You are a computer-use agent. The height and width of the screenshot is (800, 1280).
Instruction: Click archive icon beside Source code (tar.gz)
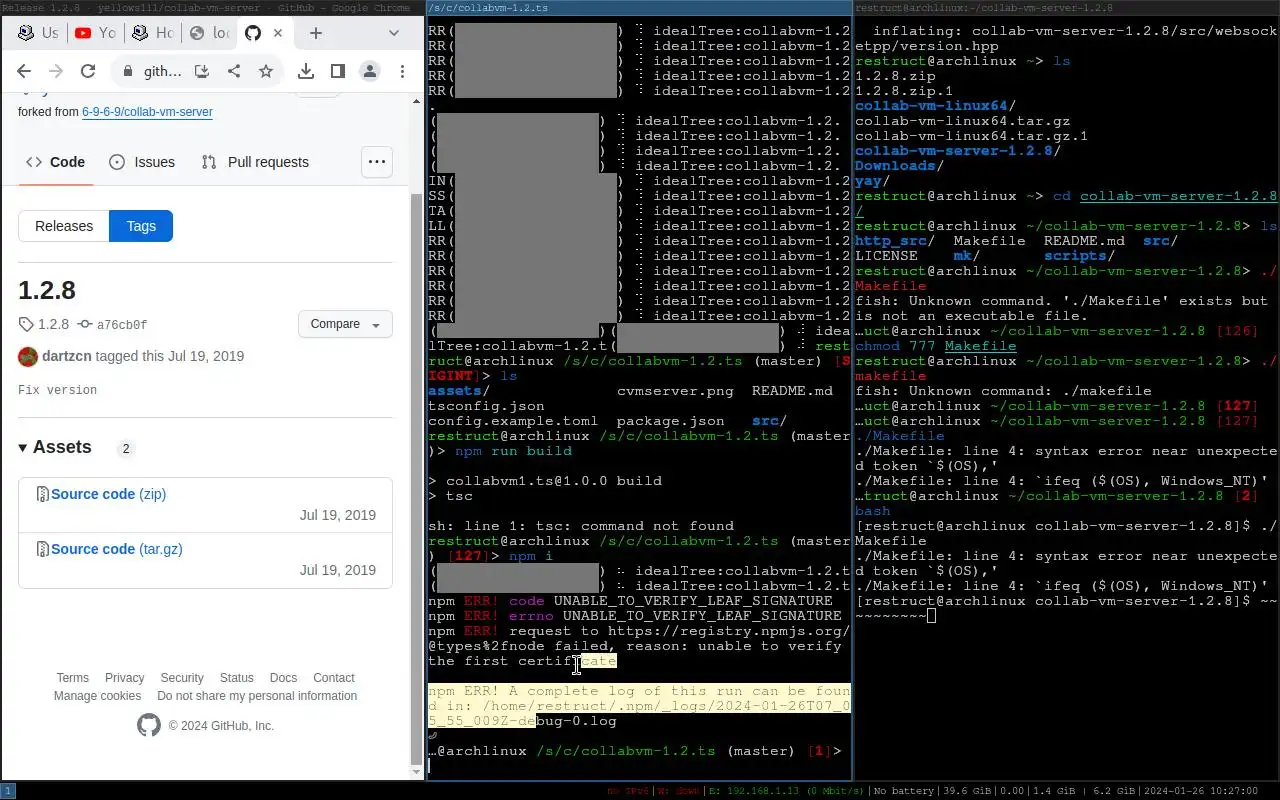point(43,549)
